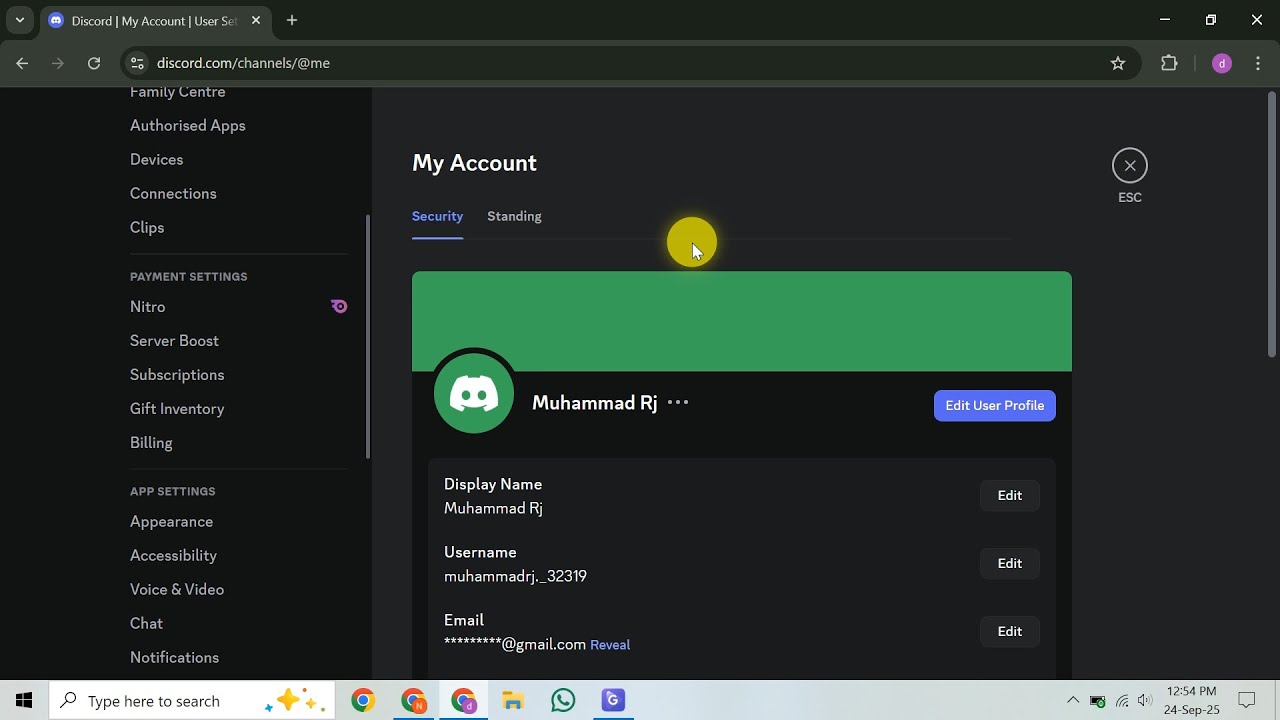Click the Windows taskbar search box
The height and width of the screenshot is (720, 1280).
190,701
